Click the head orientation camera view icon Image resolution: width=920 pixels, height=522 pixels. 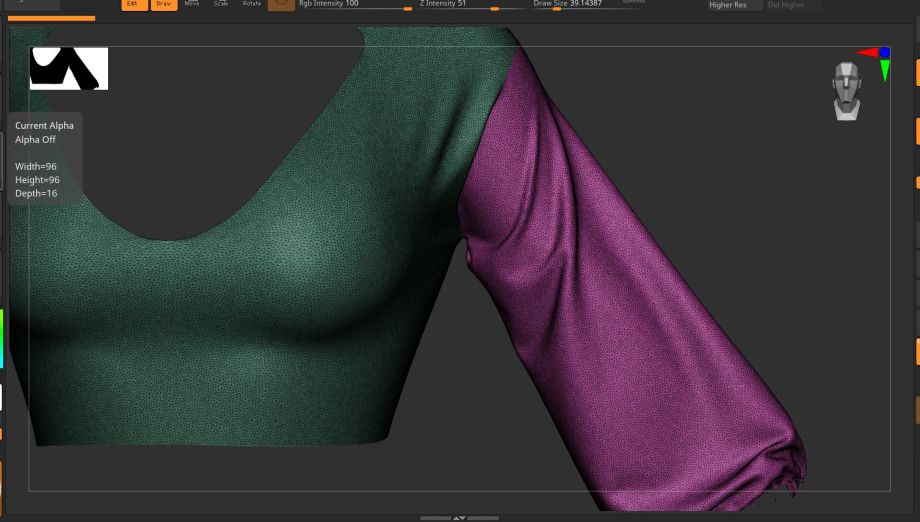(x=847, y=91)
